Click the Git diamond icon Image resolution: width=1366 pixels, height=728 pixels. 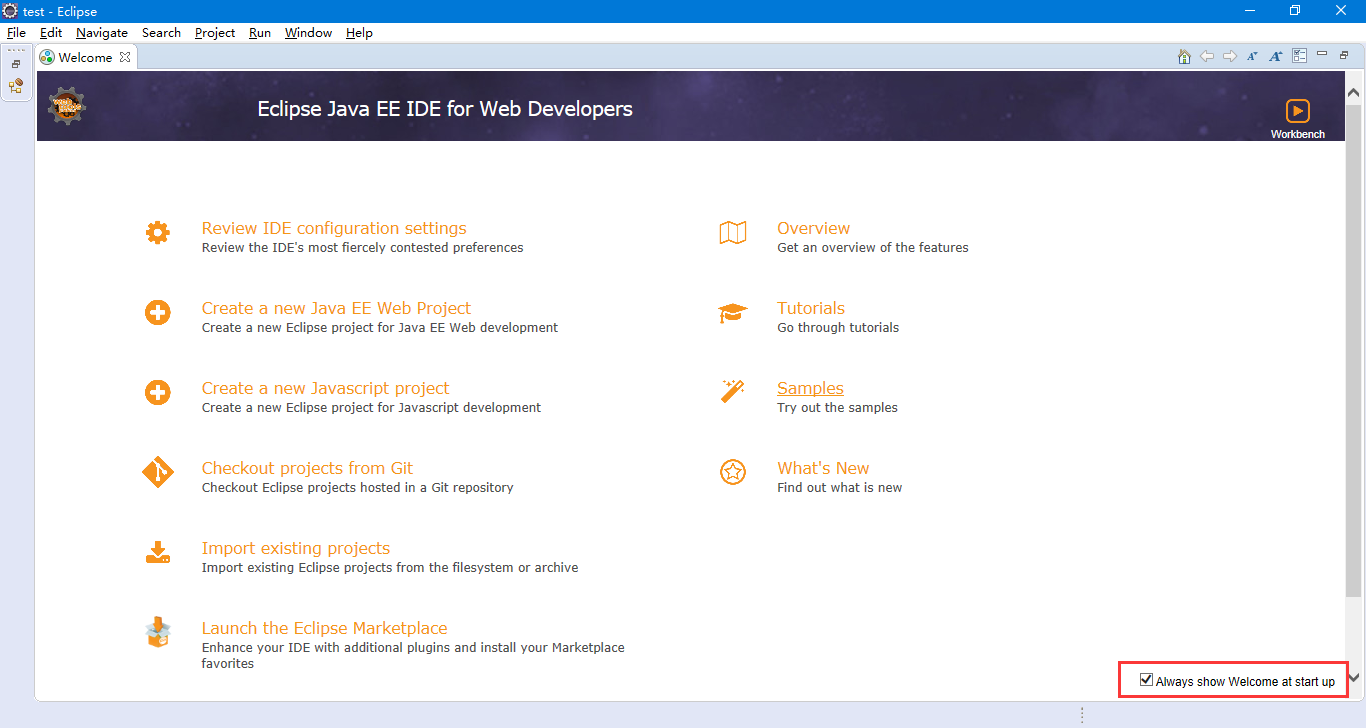pyautogui.click(x=157, y=472)
